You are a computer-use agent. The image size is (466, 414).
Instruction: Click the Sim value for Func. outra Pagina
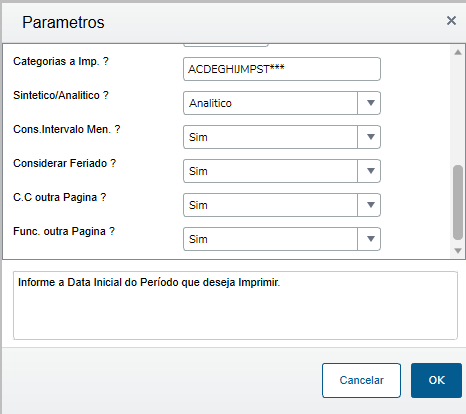point(270,239)
